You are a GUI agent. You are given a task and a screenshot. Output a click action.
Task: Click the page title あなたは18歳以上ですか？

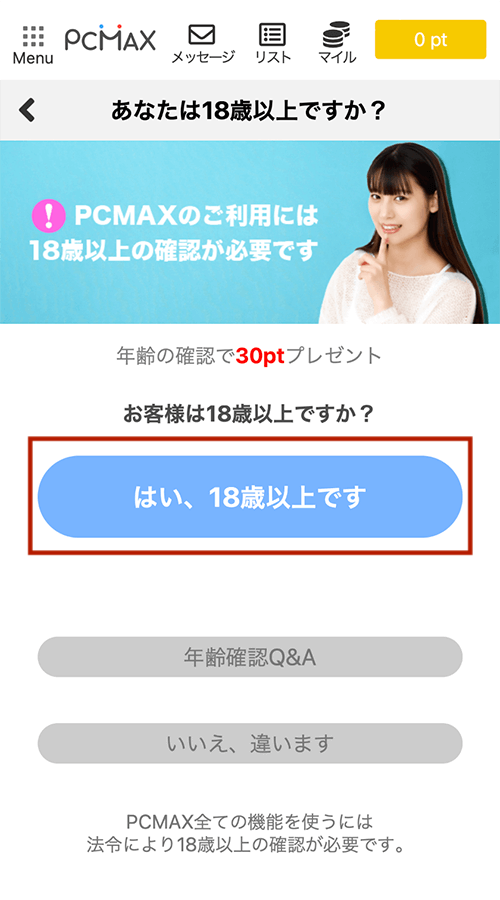pyautogui.click(x=248, y=110)
